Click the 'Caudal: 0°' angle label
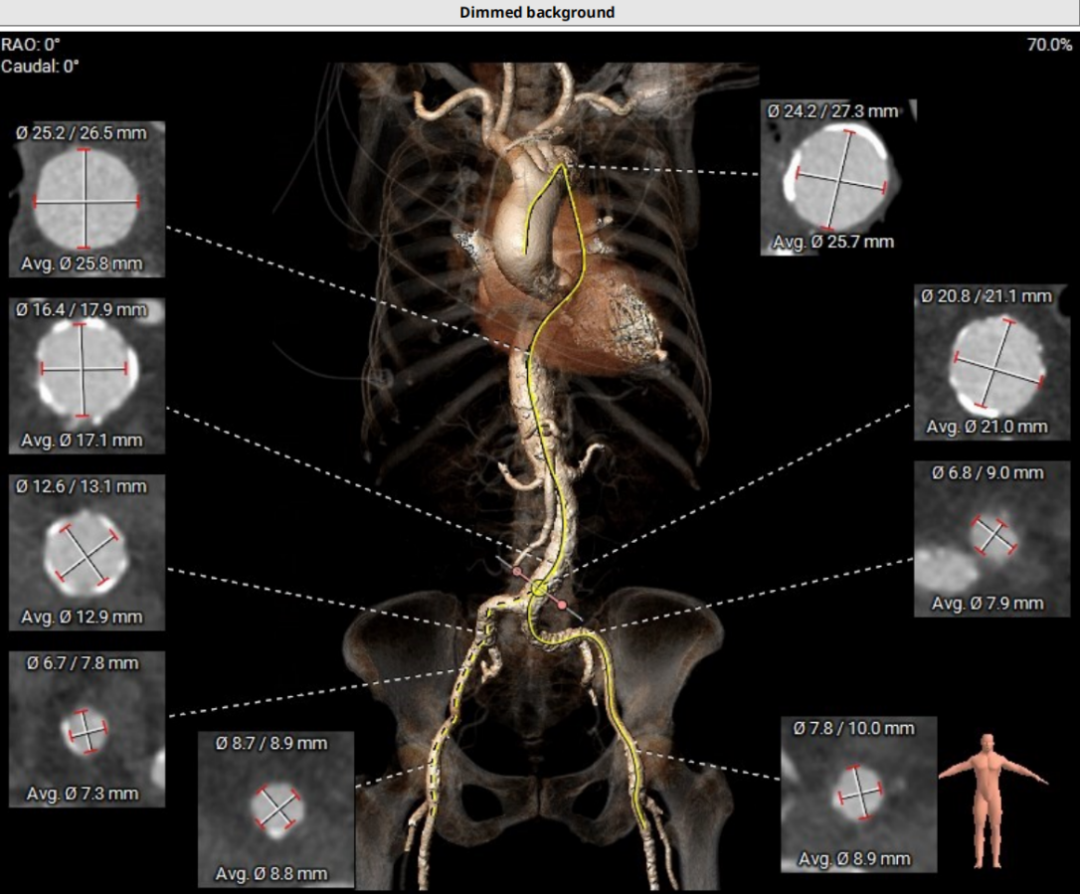1080x894 pixels. tap(40, 67)
